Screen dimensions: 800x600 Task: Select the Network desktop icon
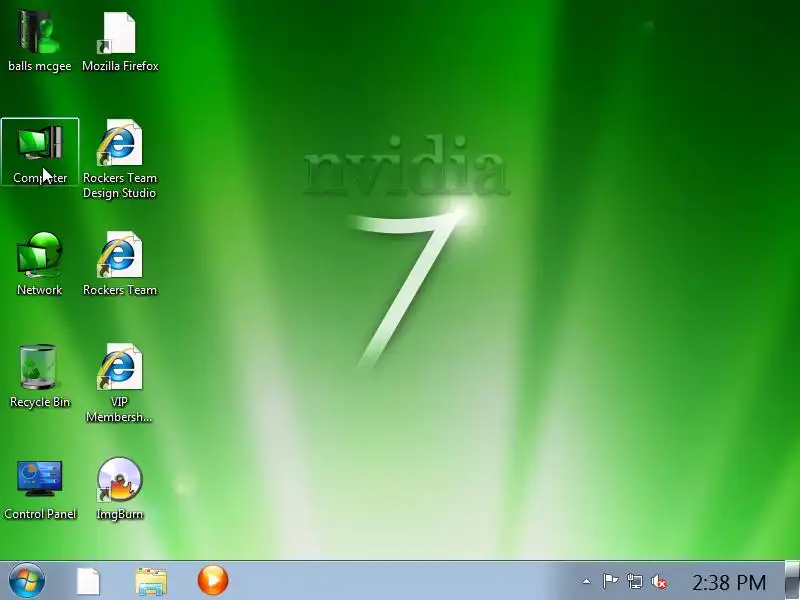(x=40, y=264)
